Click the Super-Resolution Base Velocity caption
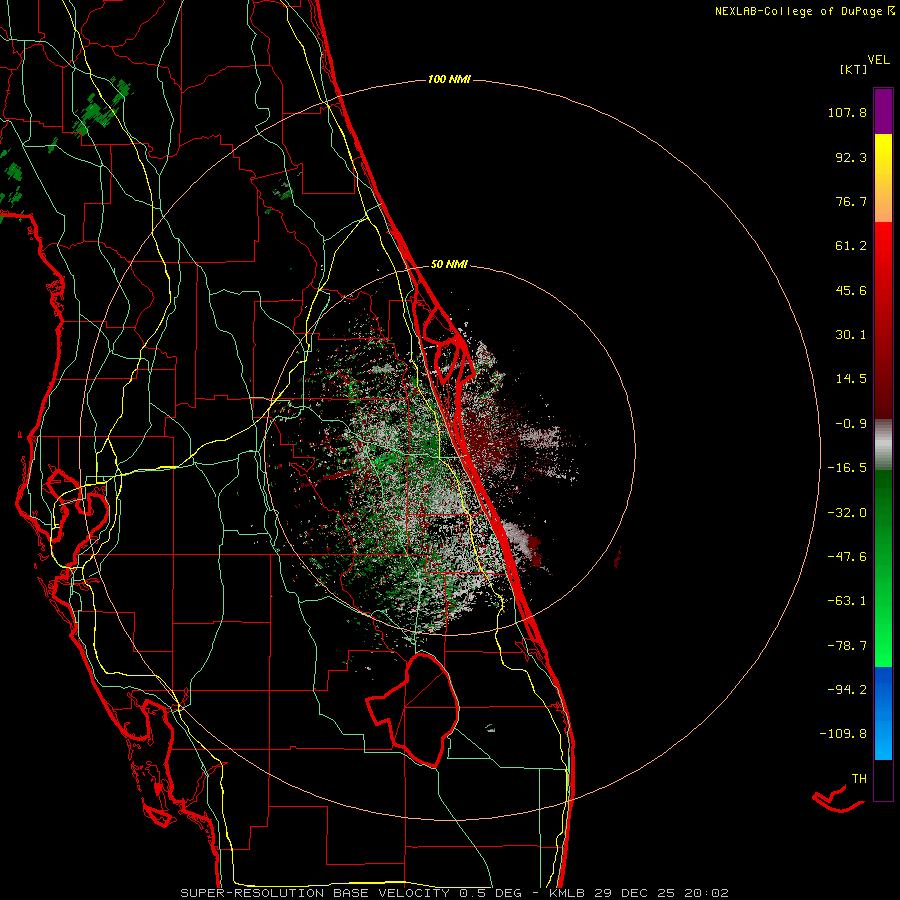 pos(454,893)
